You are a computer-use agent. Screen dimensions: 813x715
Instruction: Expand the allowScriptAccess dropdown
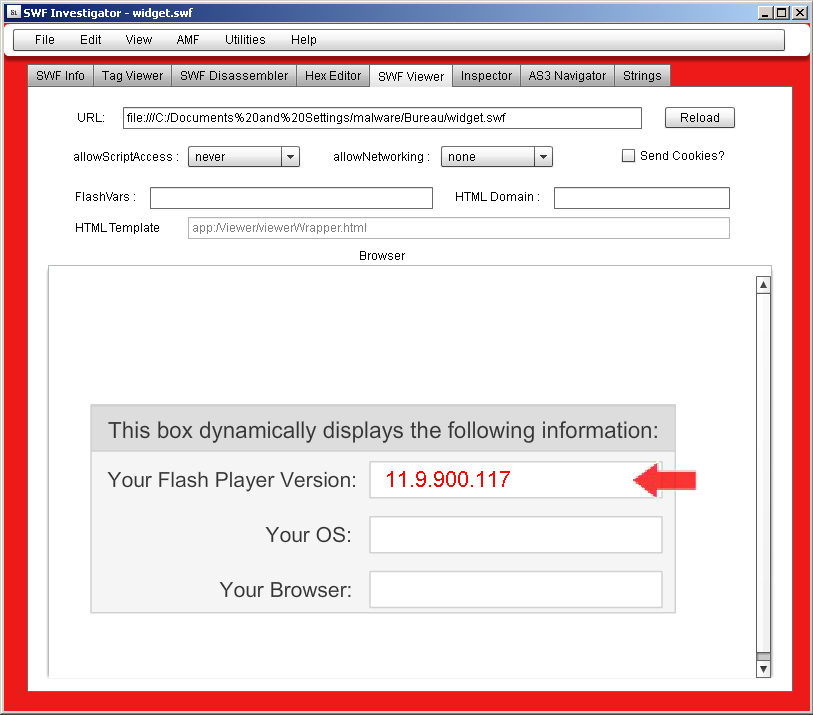pos(290,157)
